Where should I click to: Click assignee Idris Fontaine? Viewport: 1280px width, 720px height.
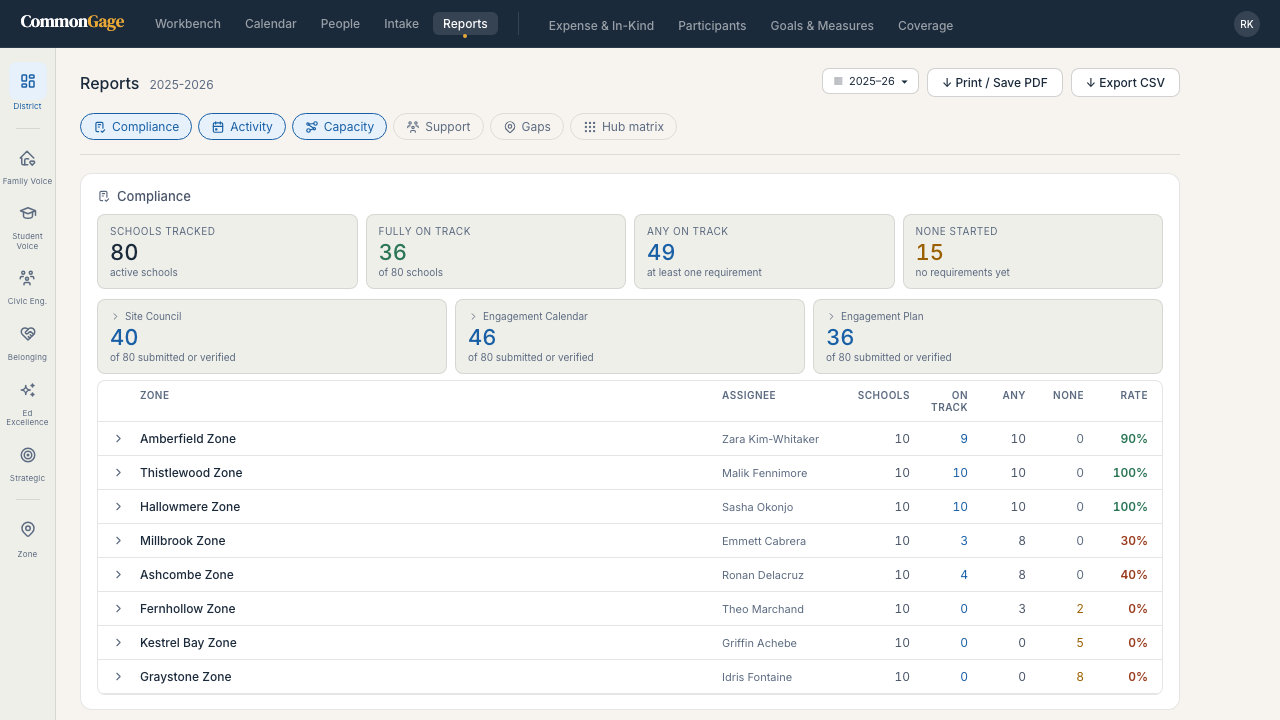[x=757, y=677]
